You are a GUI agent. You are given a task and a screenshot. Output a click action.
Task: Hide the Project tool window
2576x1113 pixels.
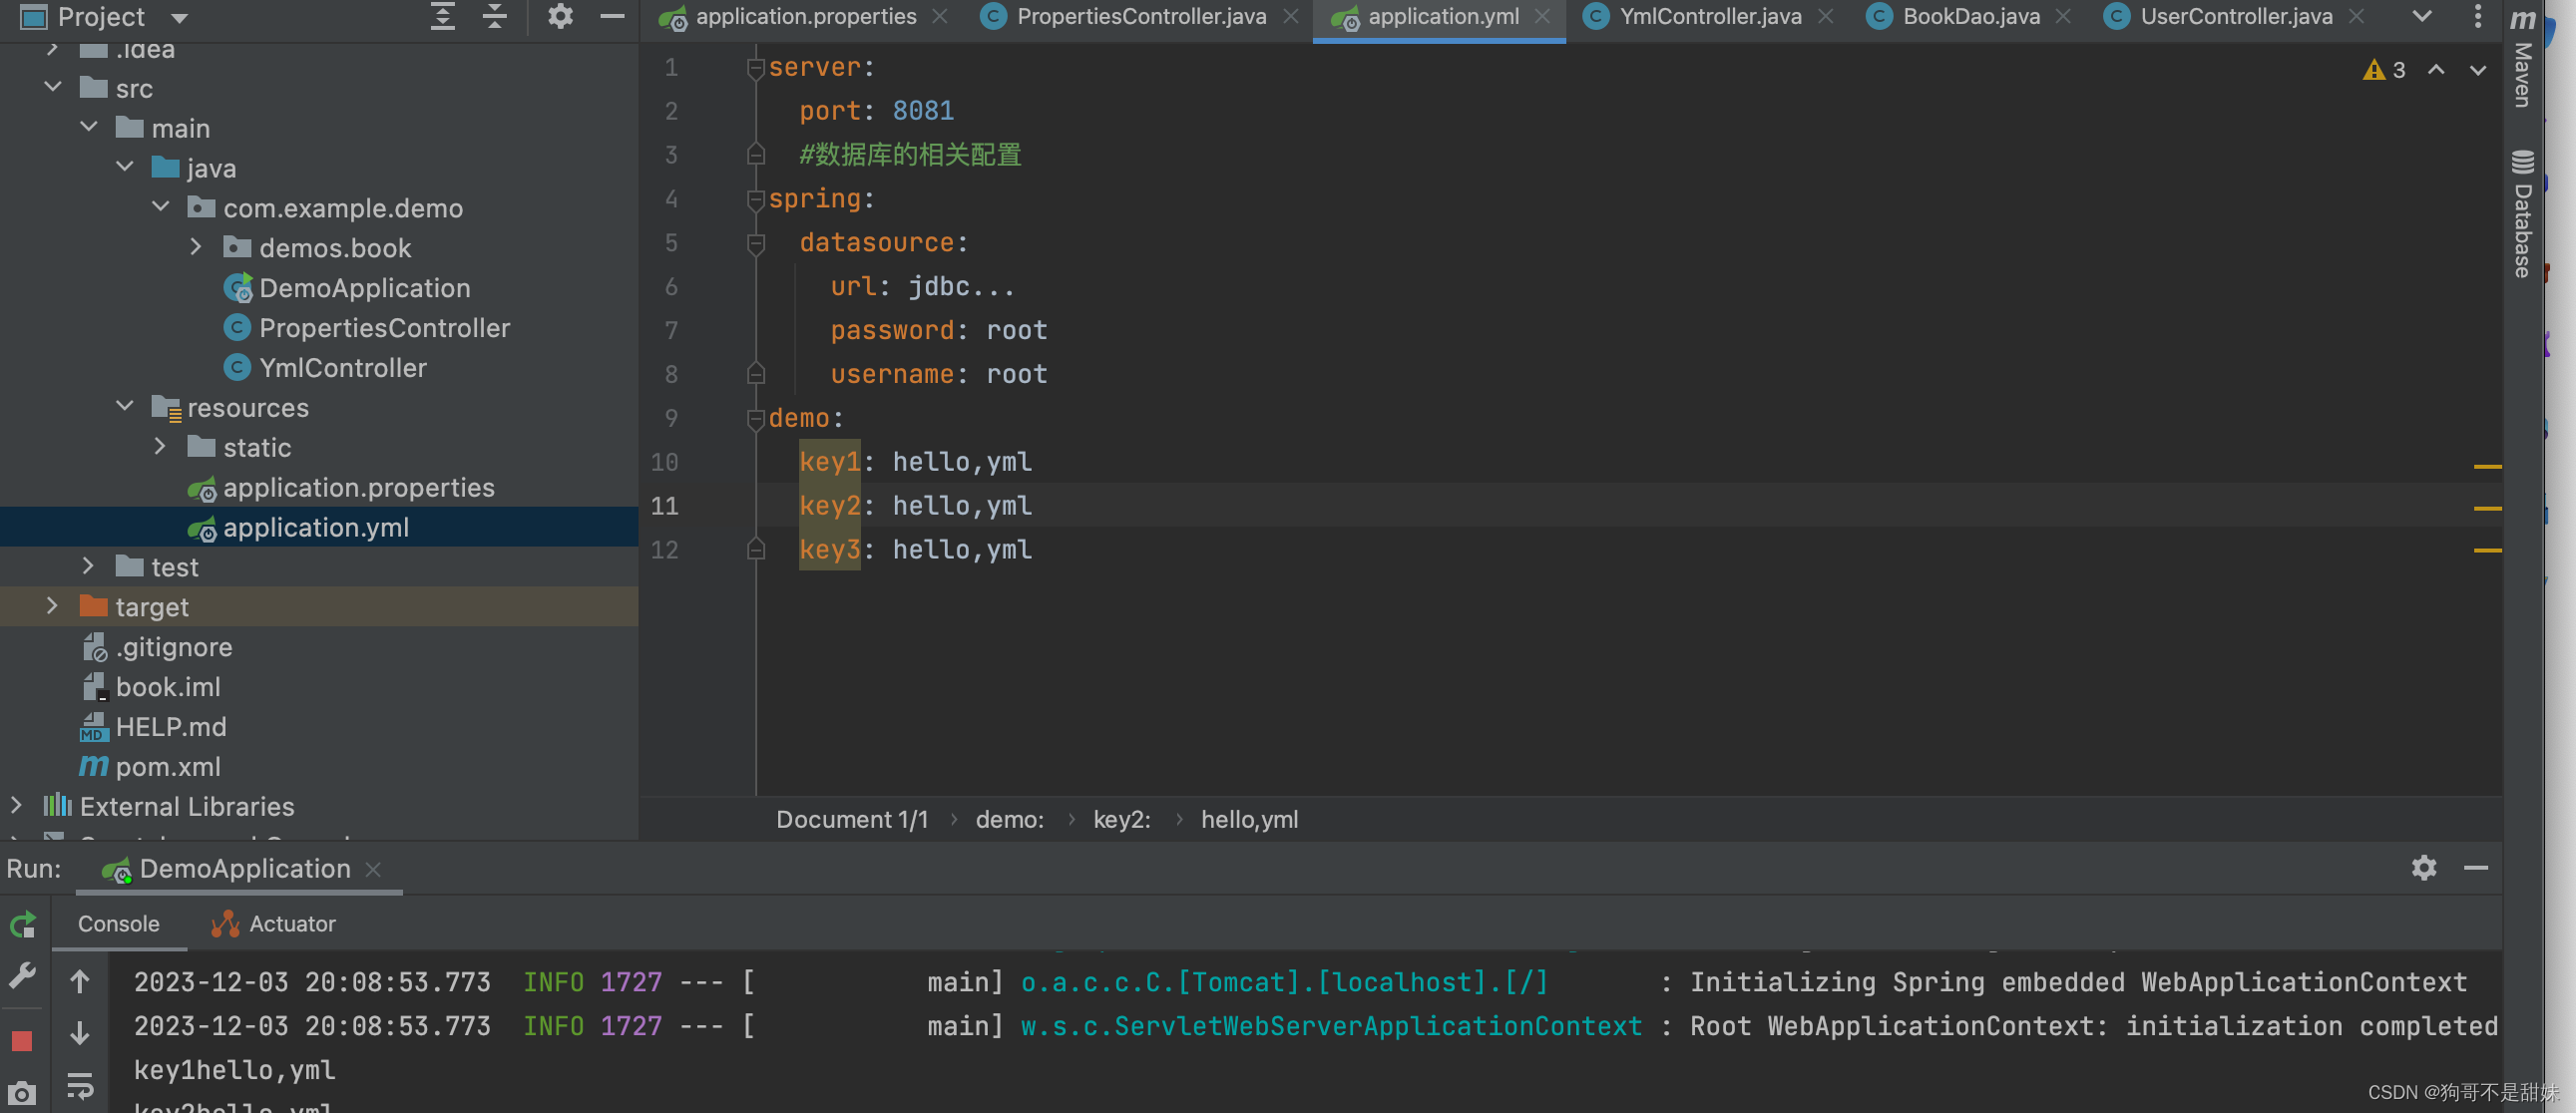(612, 17)
